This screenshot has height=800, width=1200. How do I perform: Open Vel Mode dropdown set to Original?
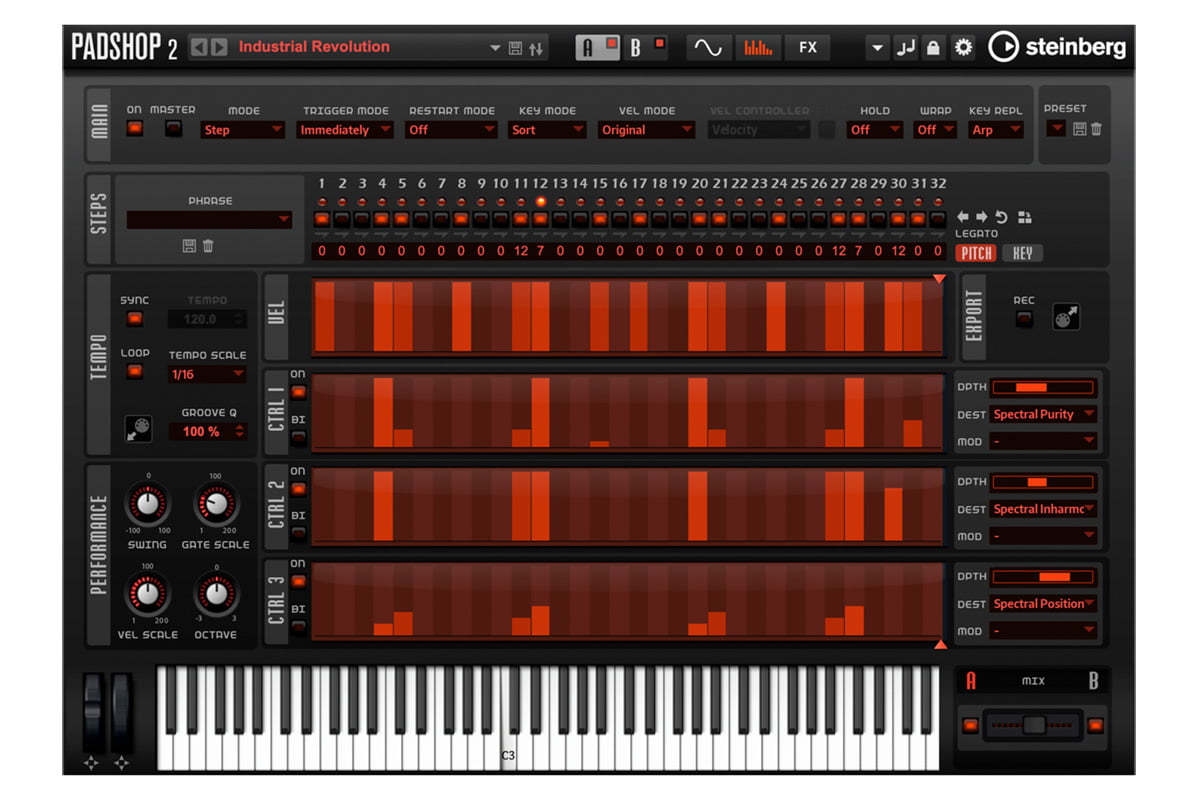point(647,130)
